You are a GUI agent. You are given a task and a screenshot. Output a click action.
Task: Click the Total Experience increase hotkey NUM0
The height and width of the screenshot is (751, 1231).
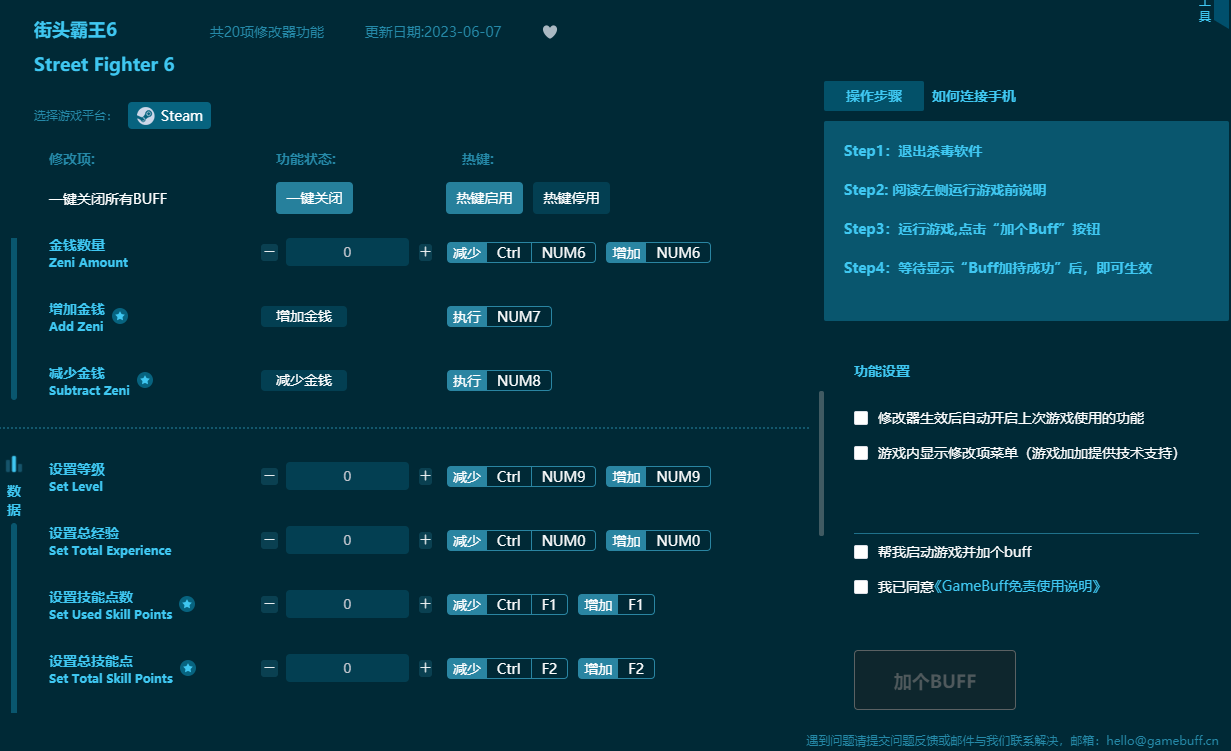click(x=658, y=541)
